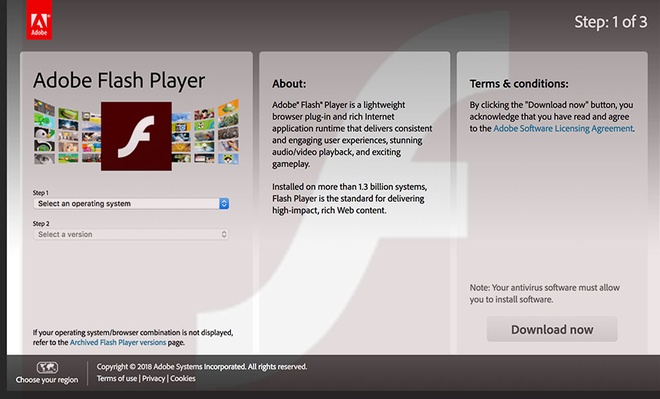This screenshot has width=660, height=399.
Task: Click the red Adobe logo
Action: (39, 20)
